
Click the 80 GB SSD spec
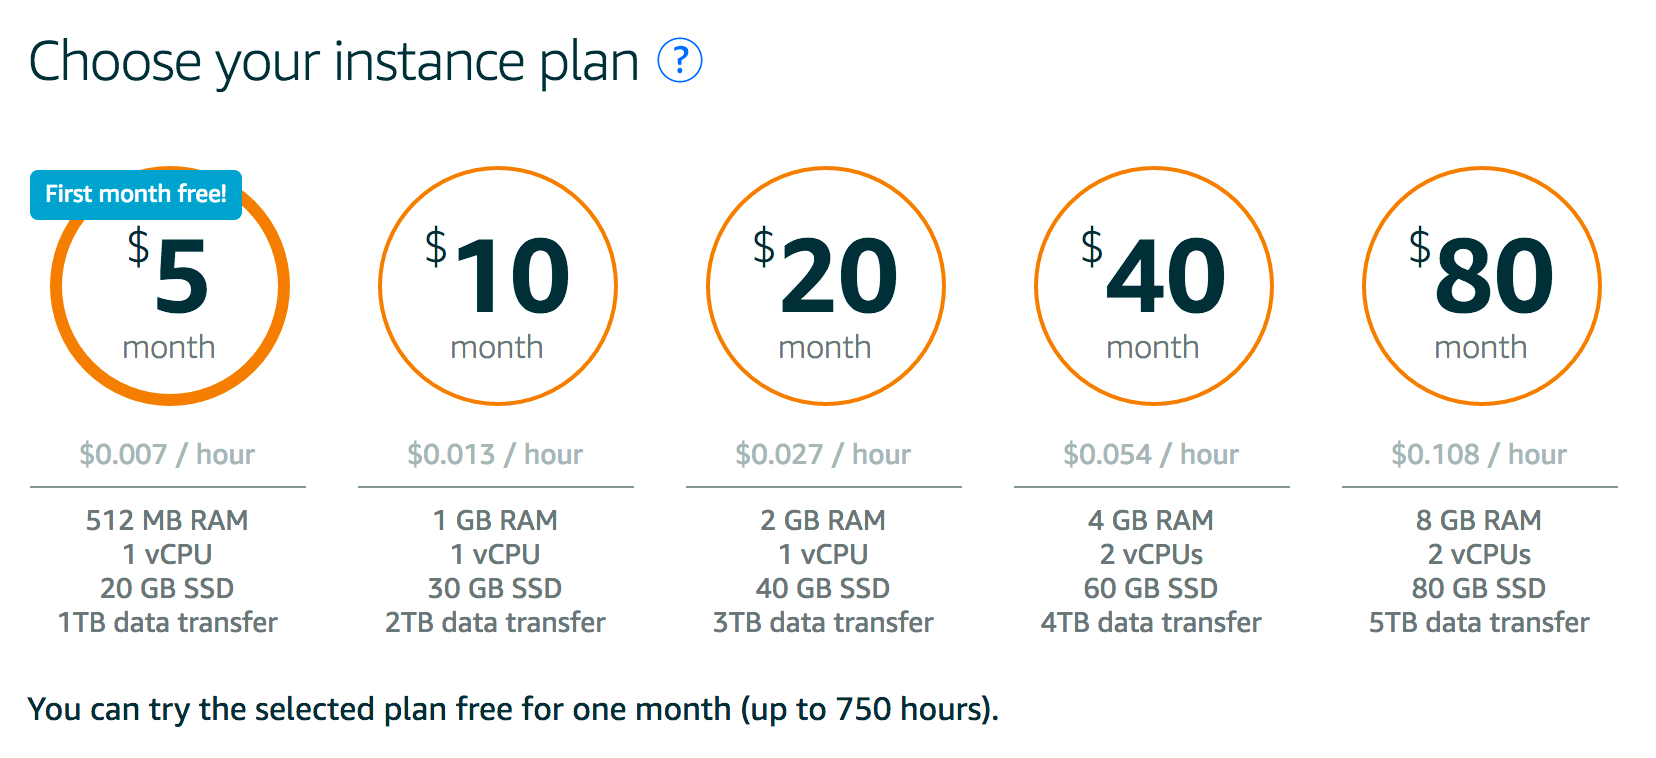pos(1479,588)
